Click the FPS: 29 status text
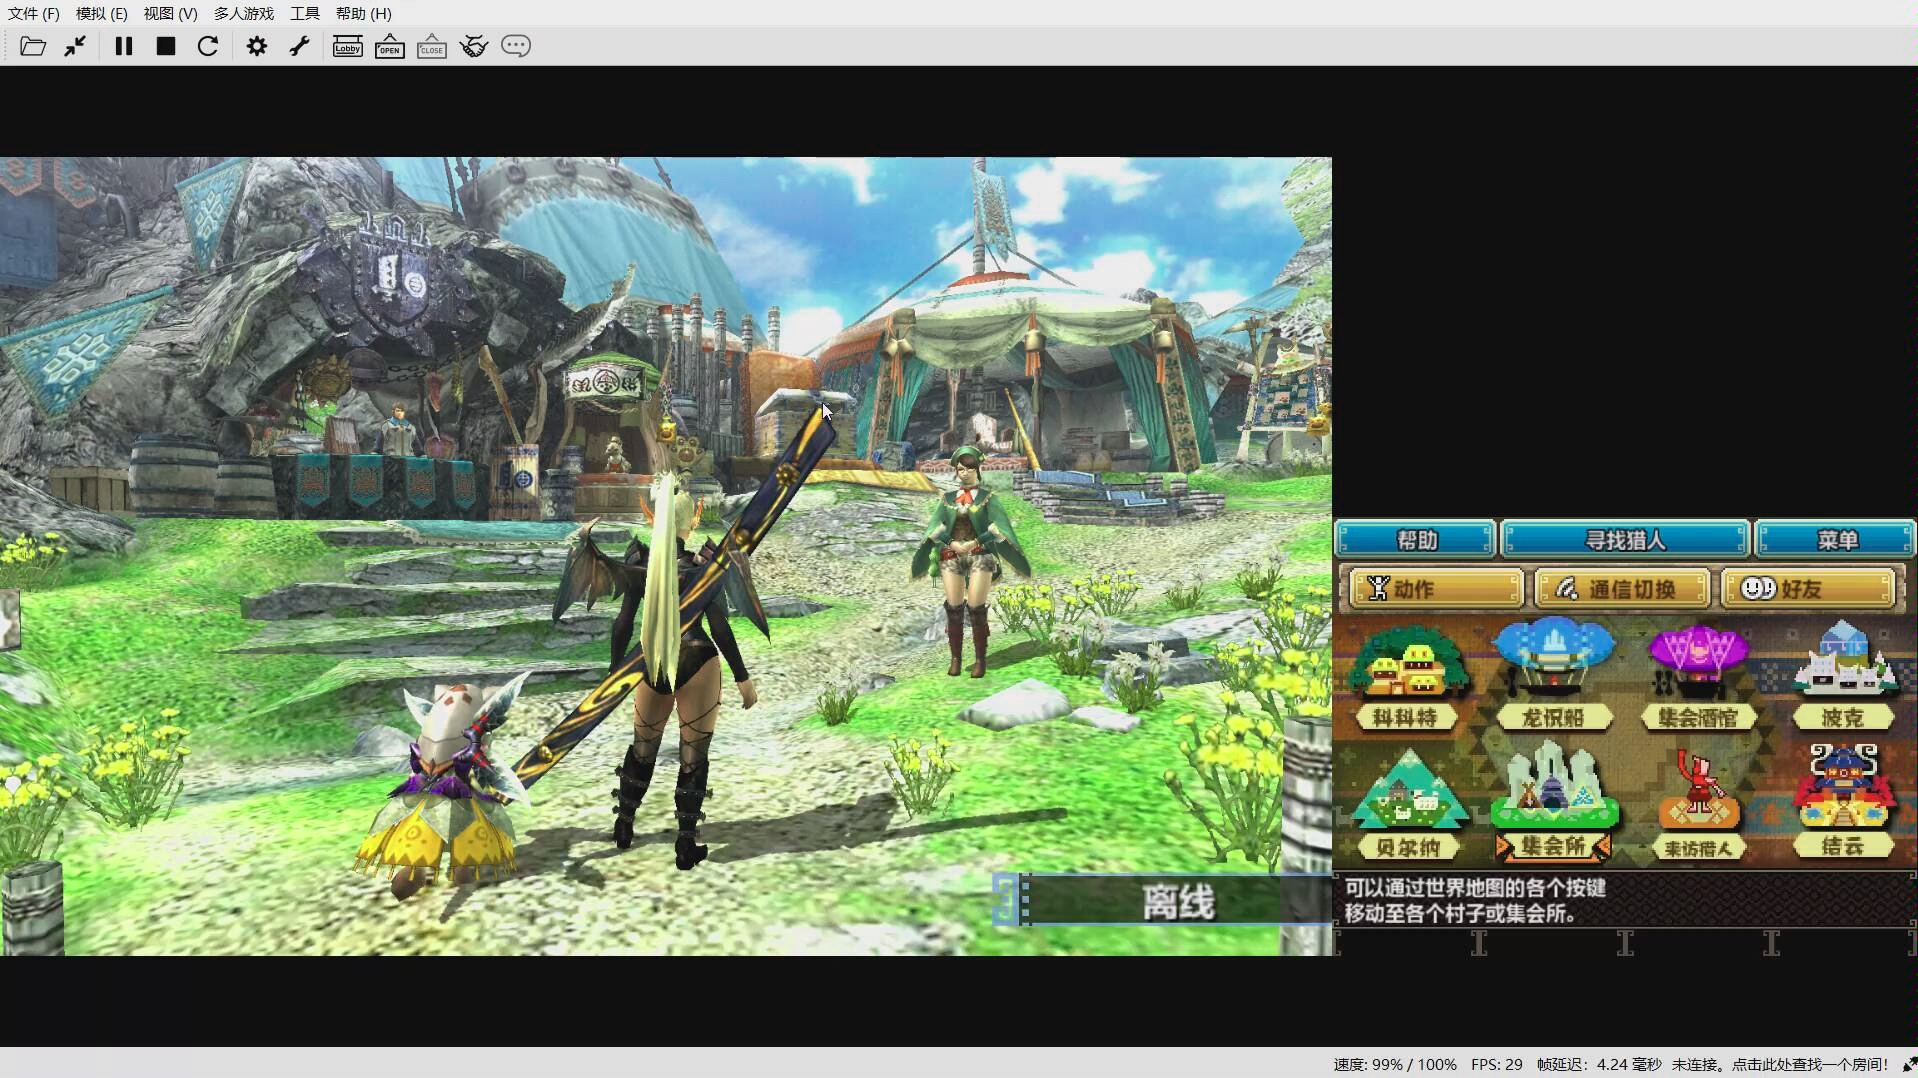1918x1078 pixels. [x=1496, y=1064]
